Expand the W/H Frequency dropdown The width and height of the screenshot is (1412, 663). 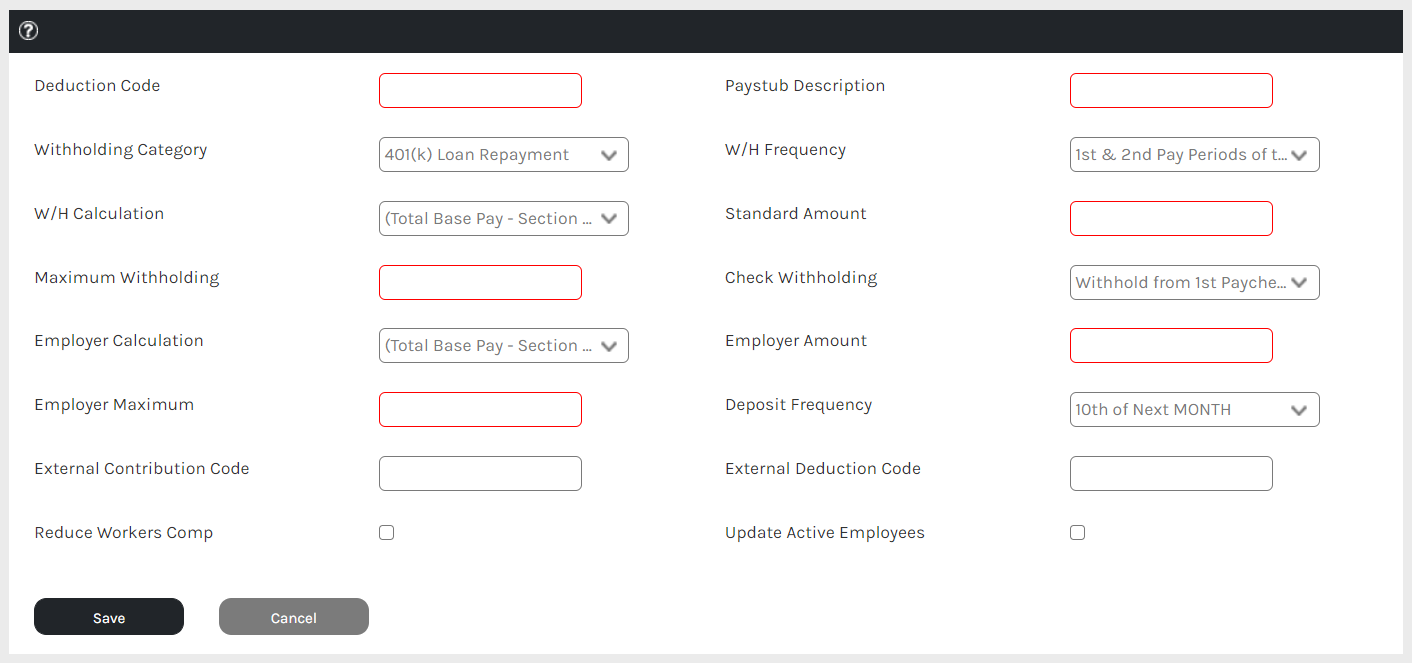tap(1195, 154)
